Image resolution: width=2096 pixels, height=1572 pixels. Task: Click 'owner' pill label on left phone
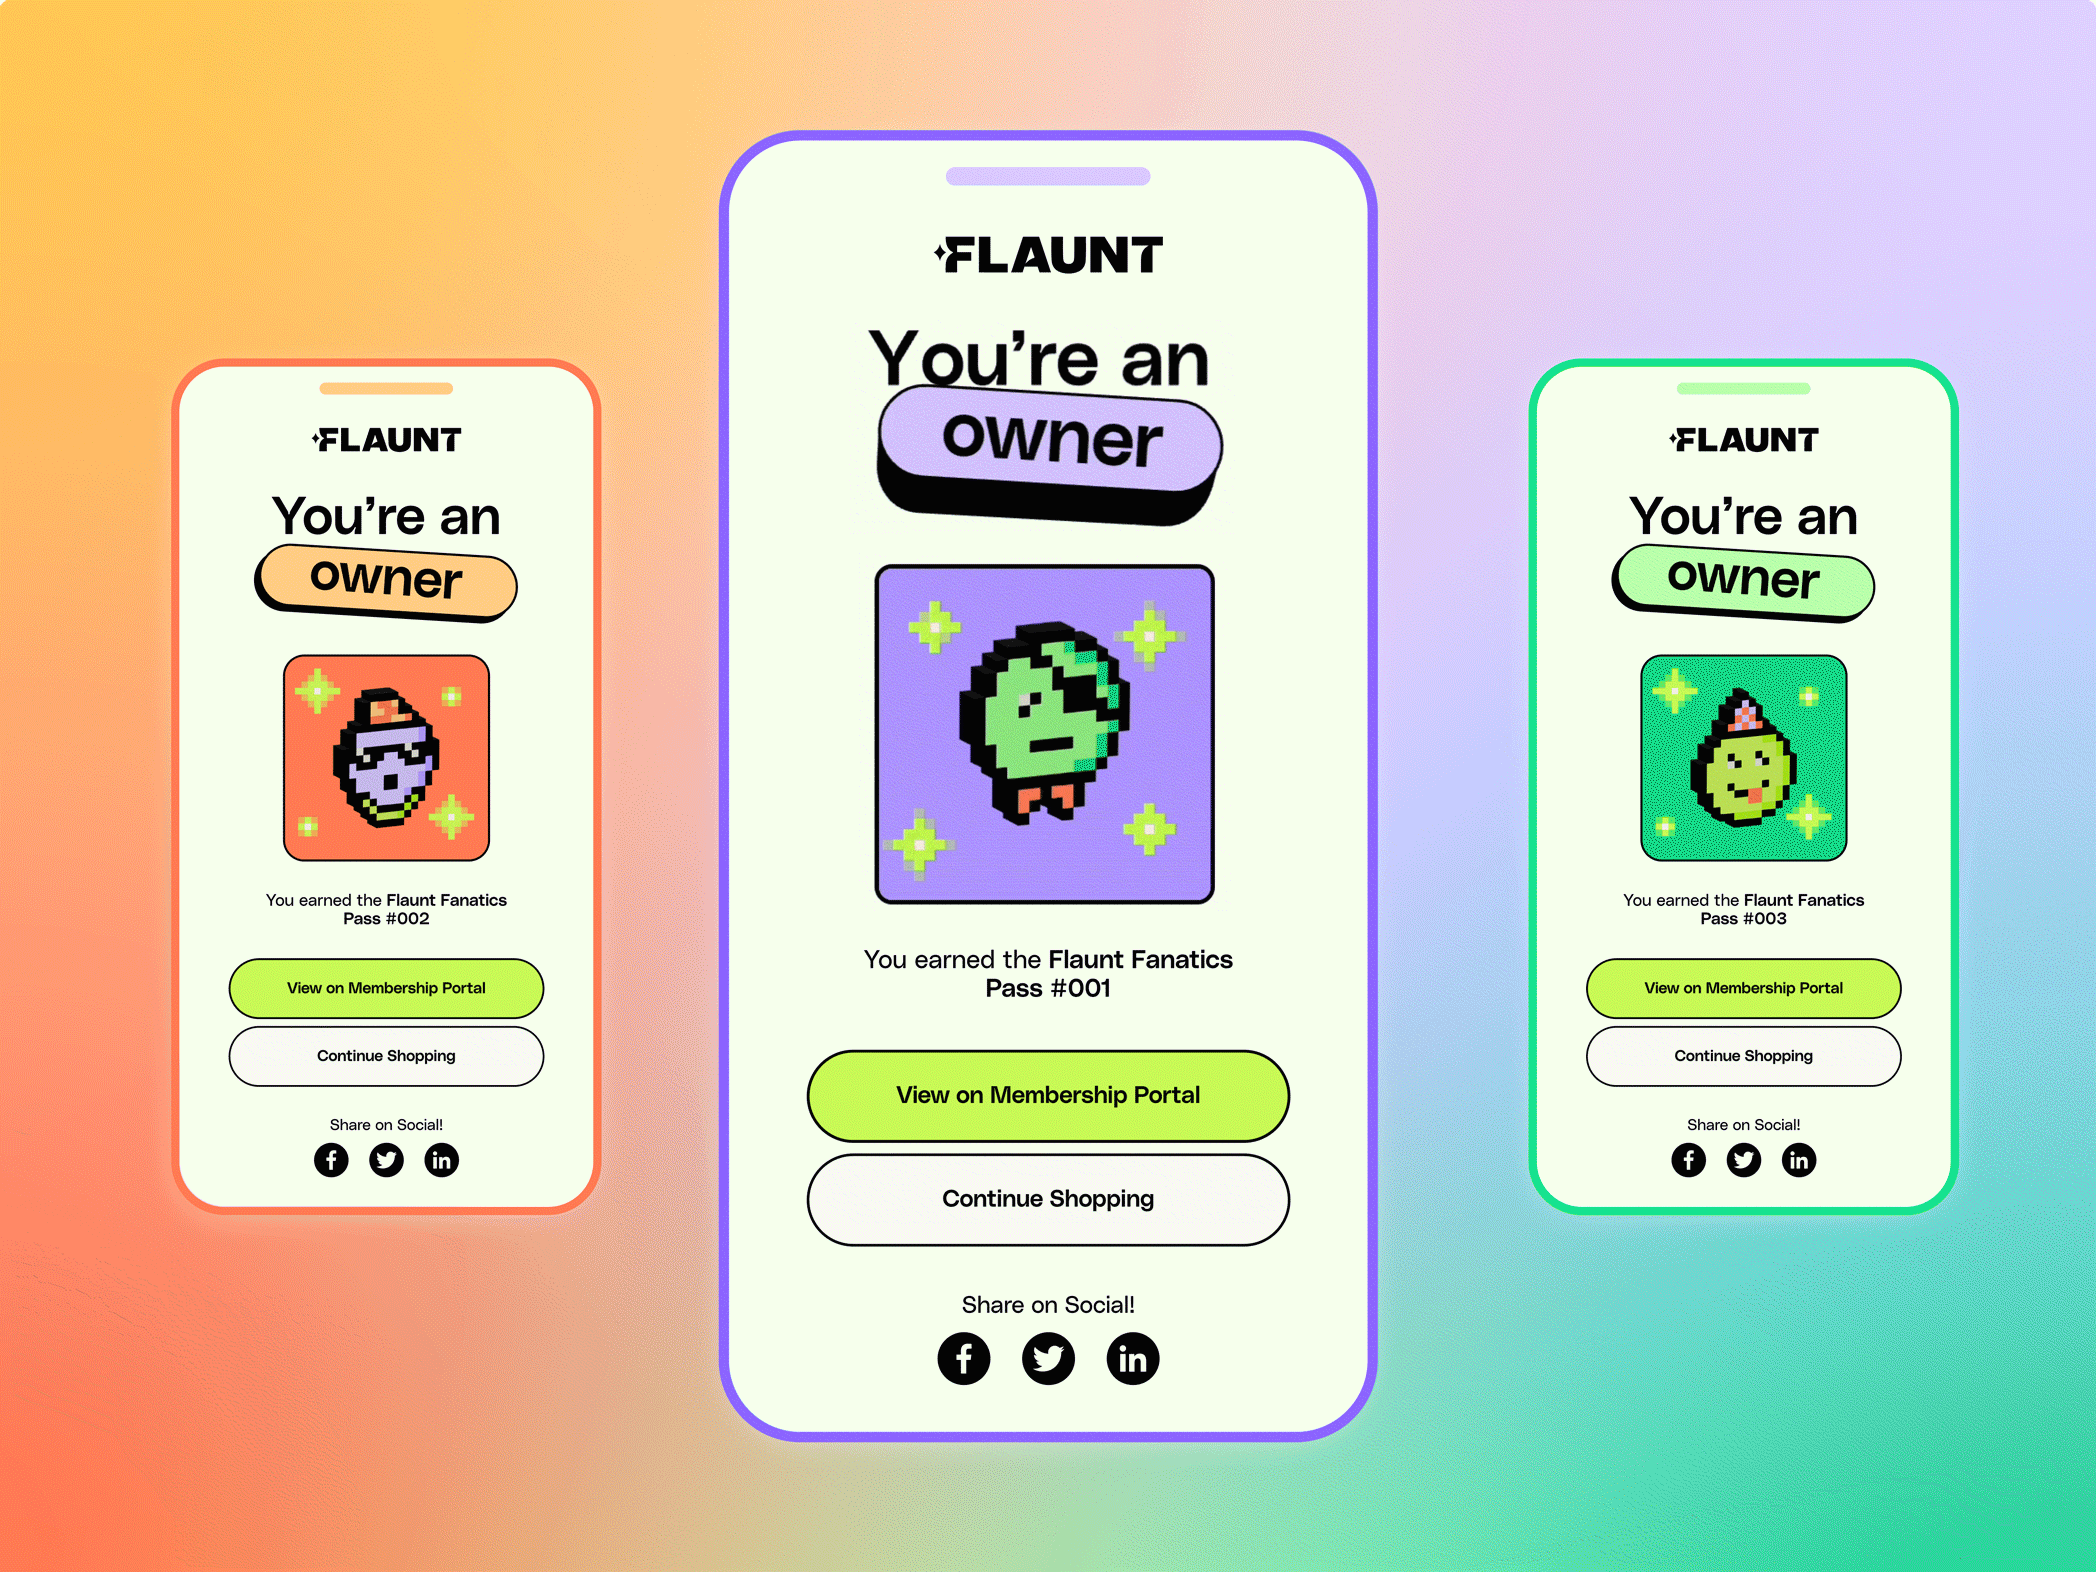pyautogui.click(x=376, y=594)
